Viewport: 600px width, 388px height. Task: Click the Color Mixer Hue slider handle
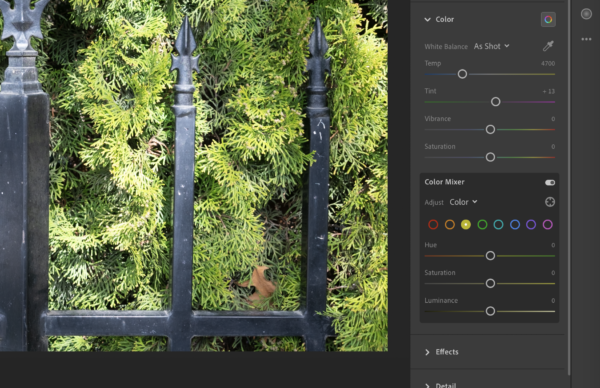pyautogui.click(x=490, y=256)
